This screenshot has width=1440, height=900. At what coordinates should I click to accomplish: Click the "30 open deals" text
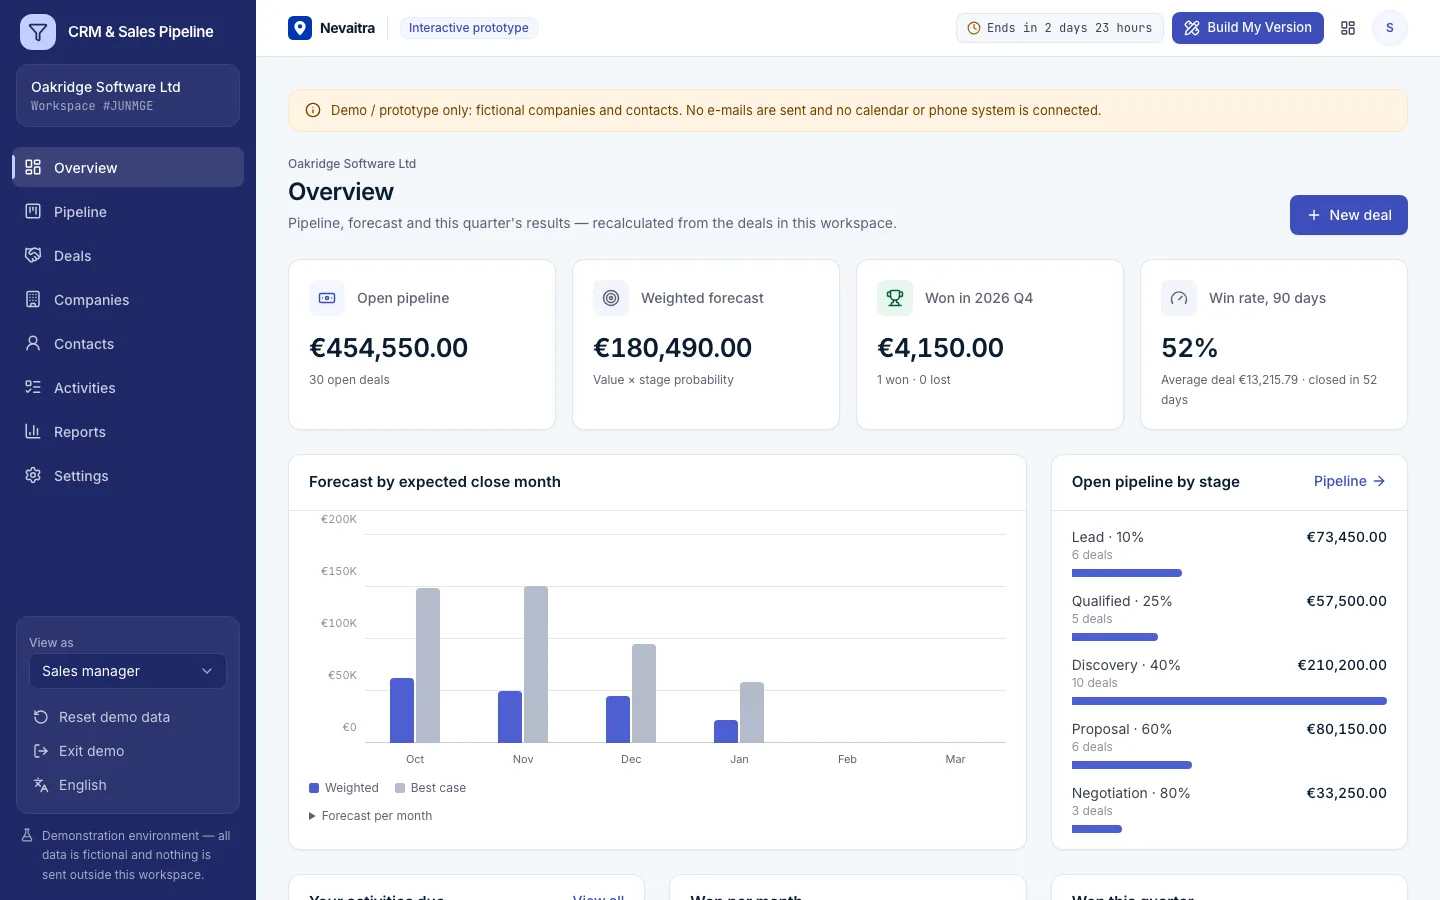(x=349, y=380)
